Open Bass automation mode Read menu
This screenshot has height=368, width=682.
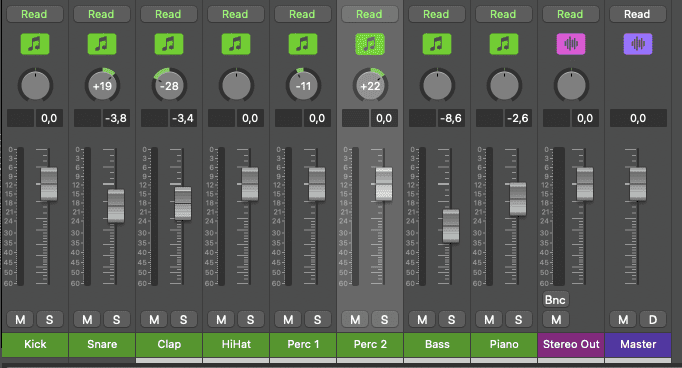click(437, 14)
